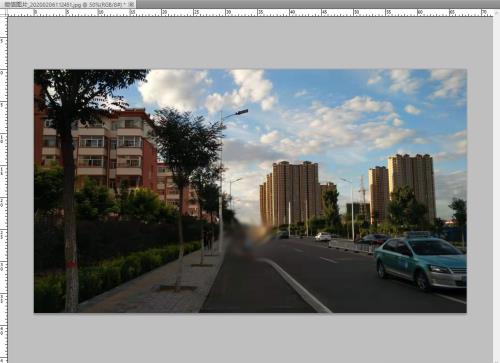Click the teal taxi in the photo
The image size is (500, 363).
(421, 262)
